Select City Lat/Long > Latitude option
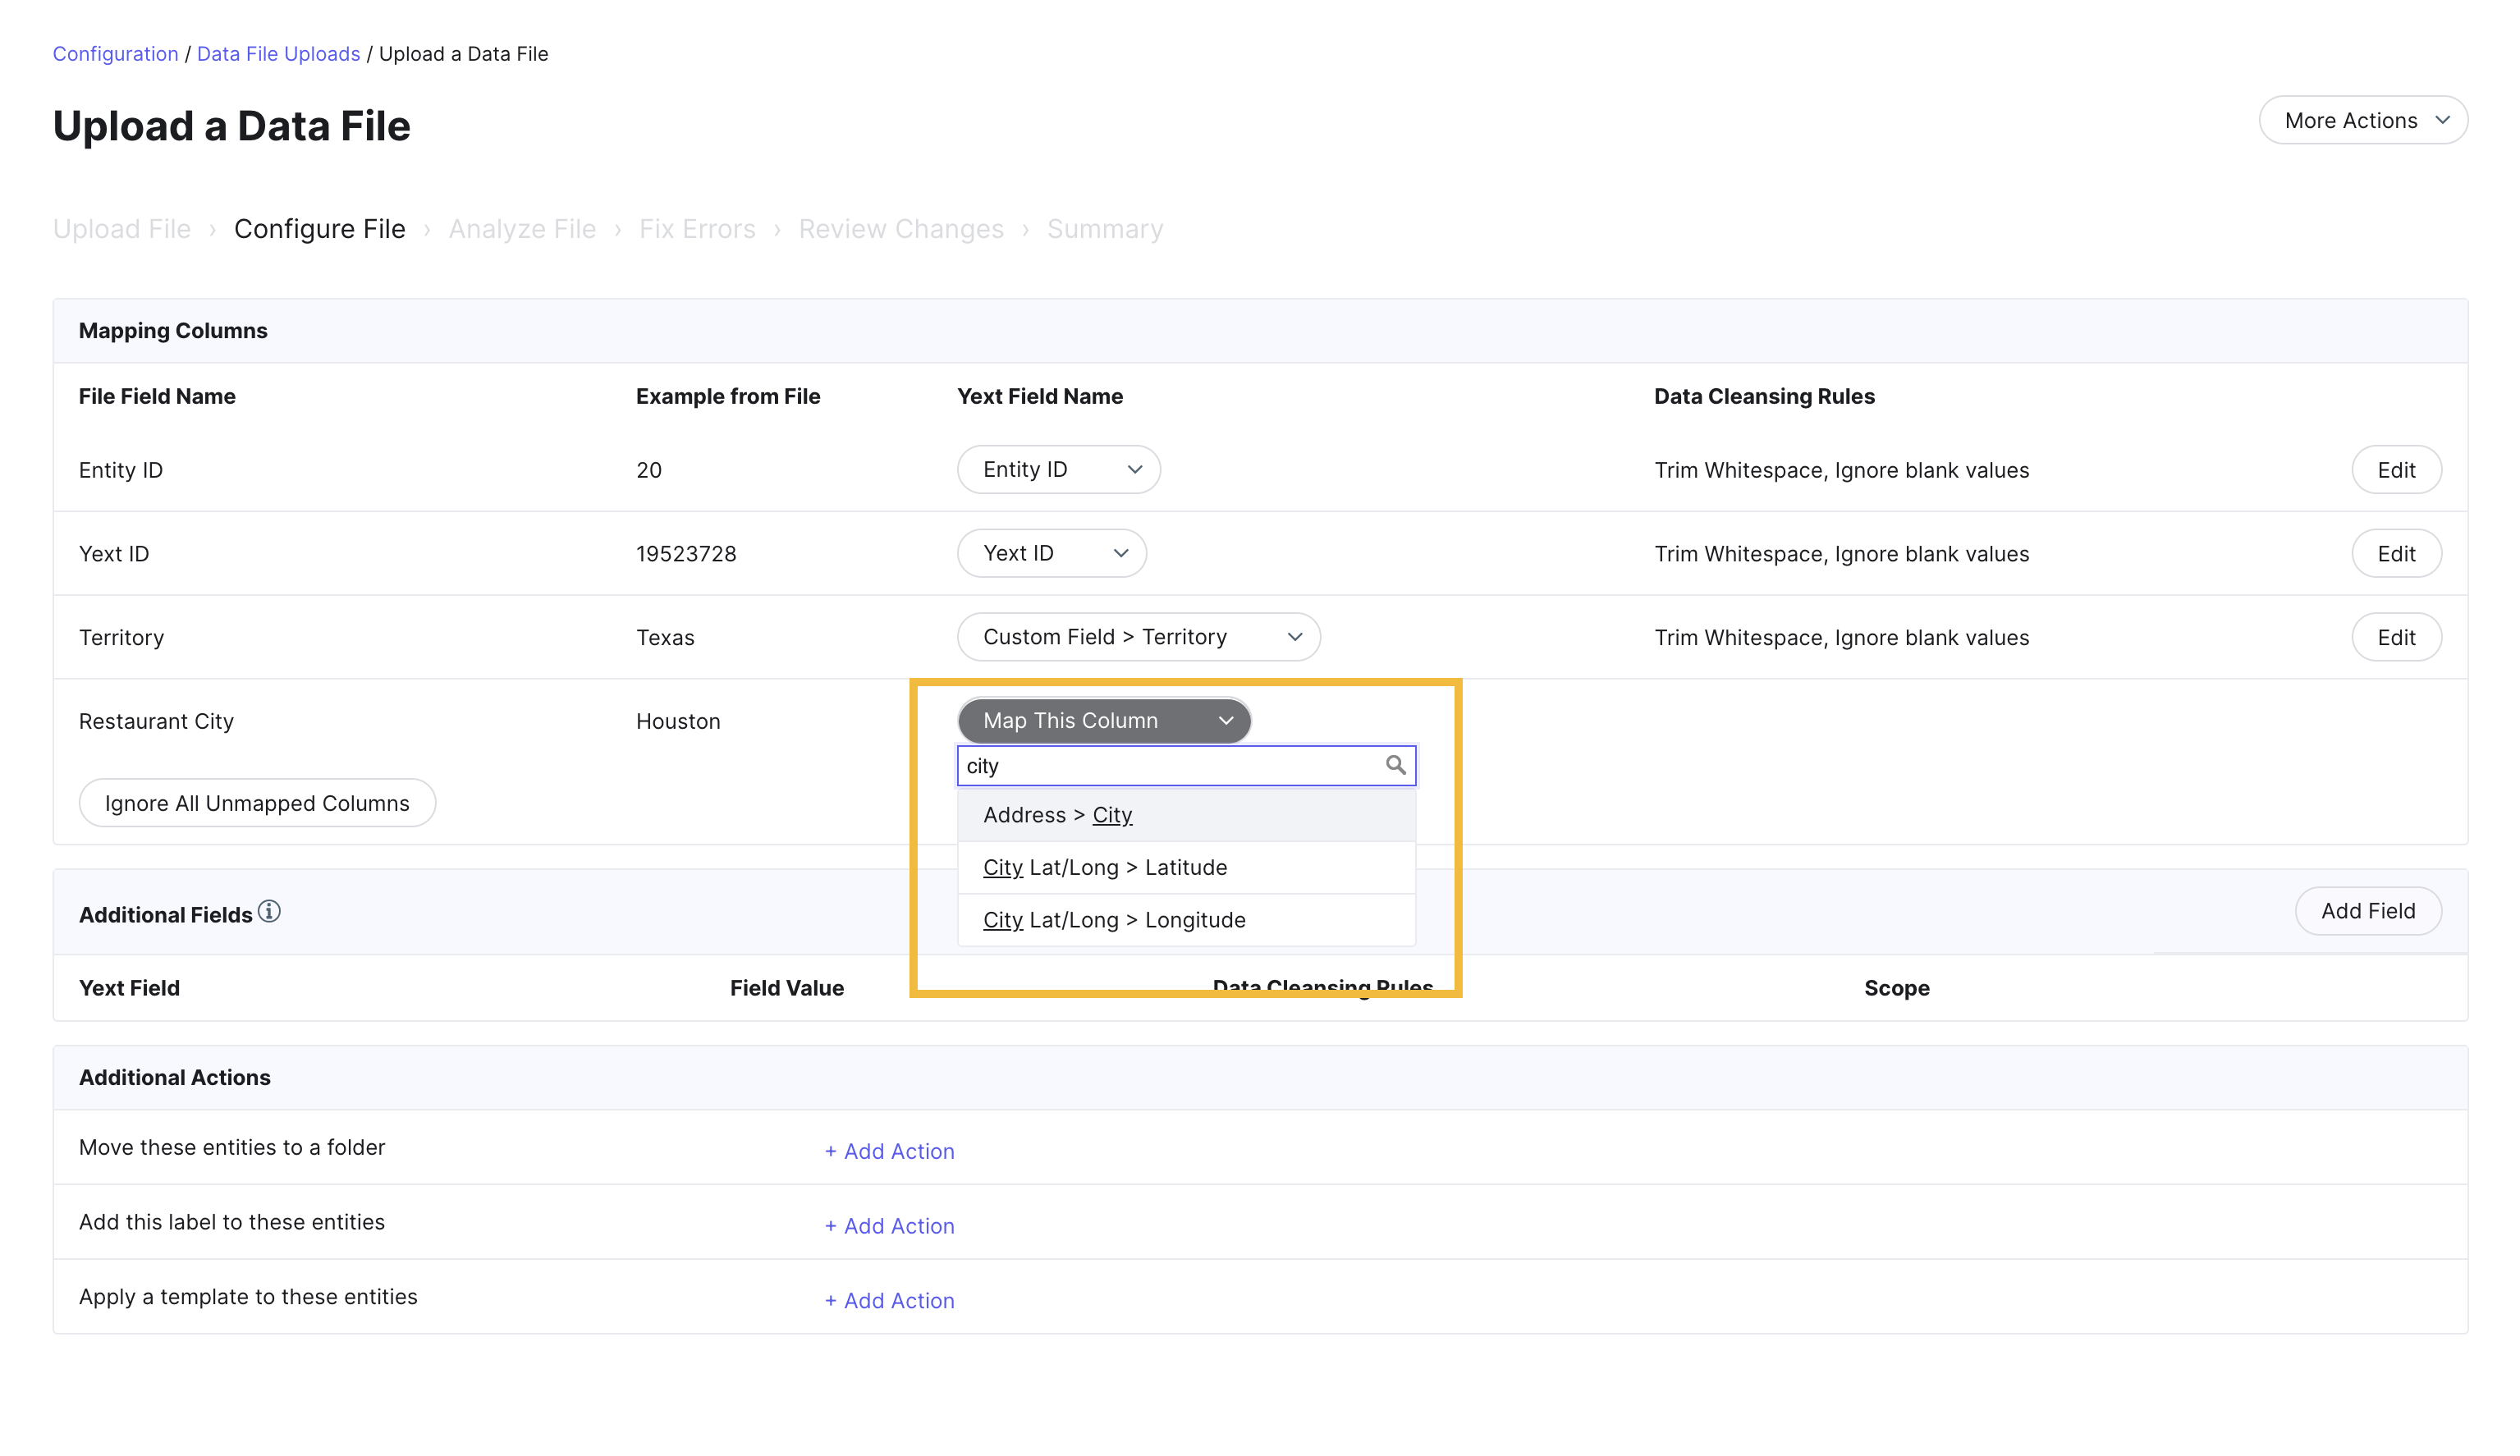The width and height of the screenshot is (2520, 1456). (1186, 867)
